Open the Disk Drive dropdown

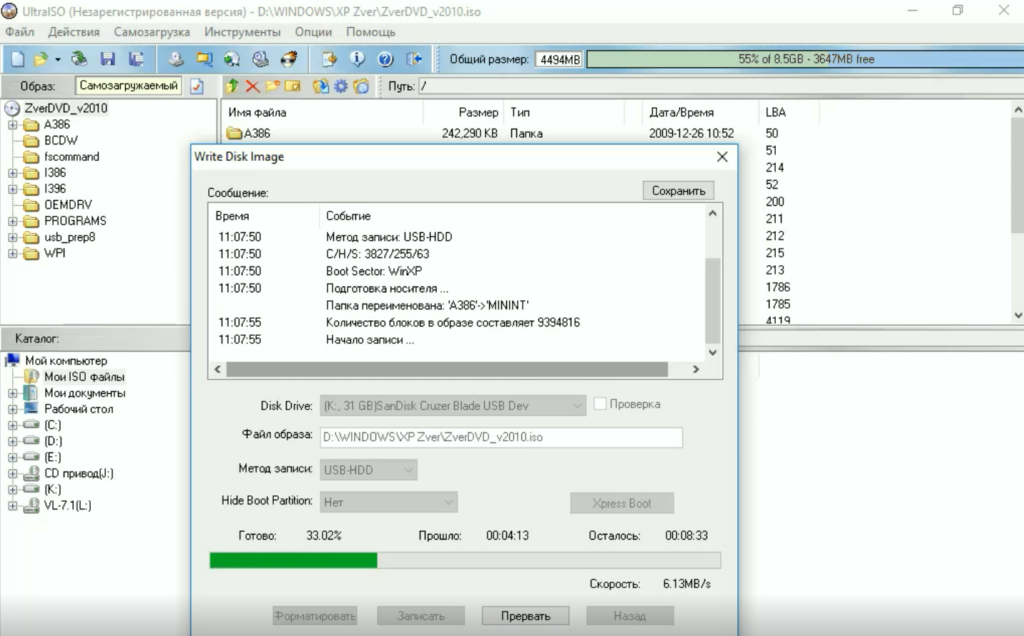[453, 405]
